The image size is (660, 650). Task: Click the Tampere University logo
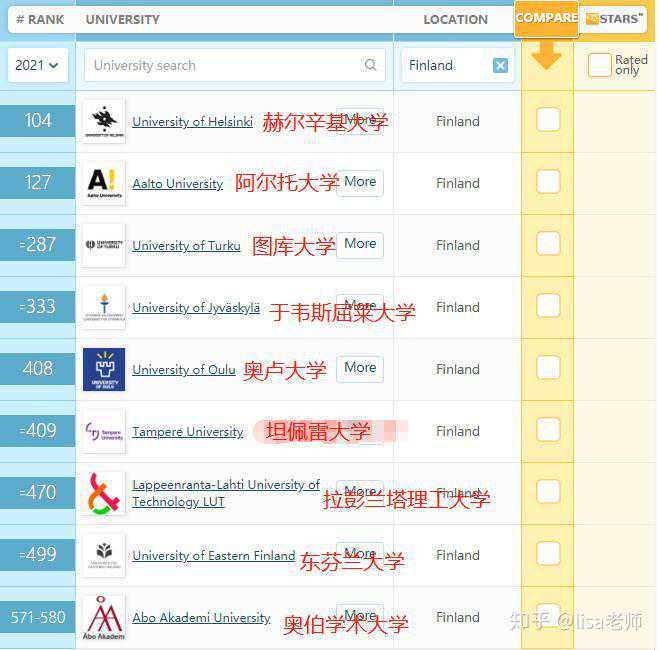click(x=104, y=431)
